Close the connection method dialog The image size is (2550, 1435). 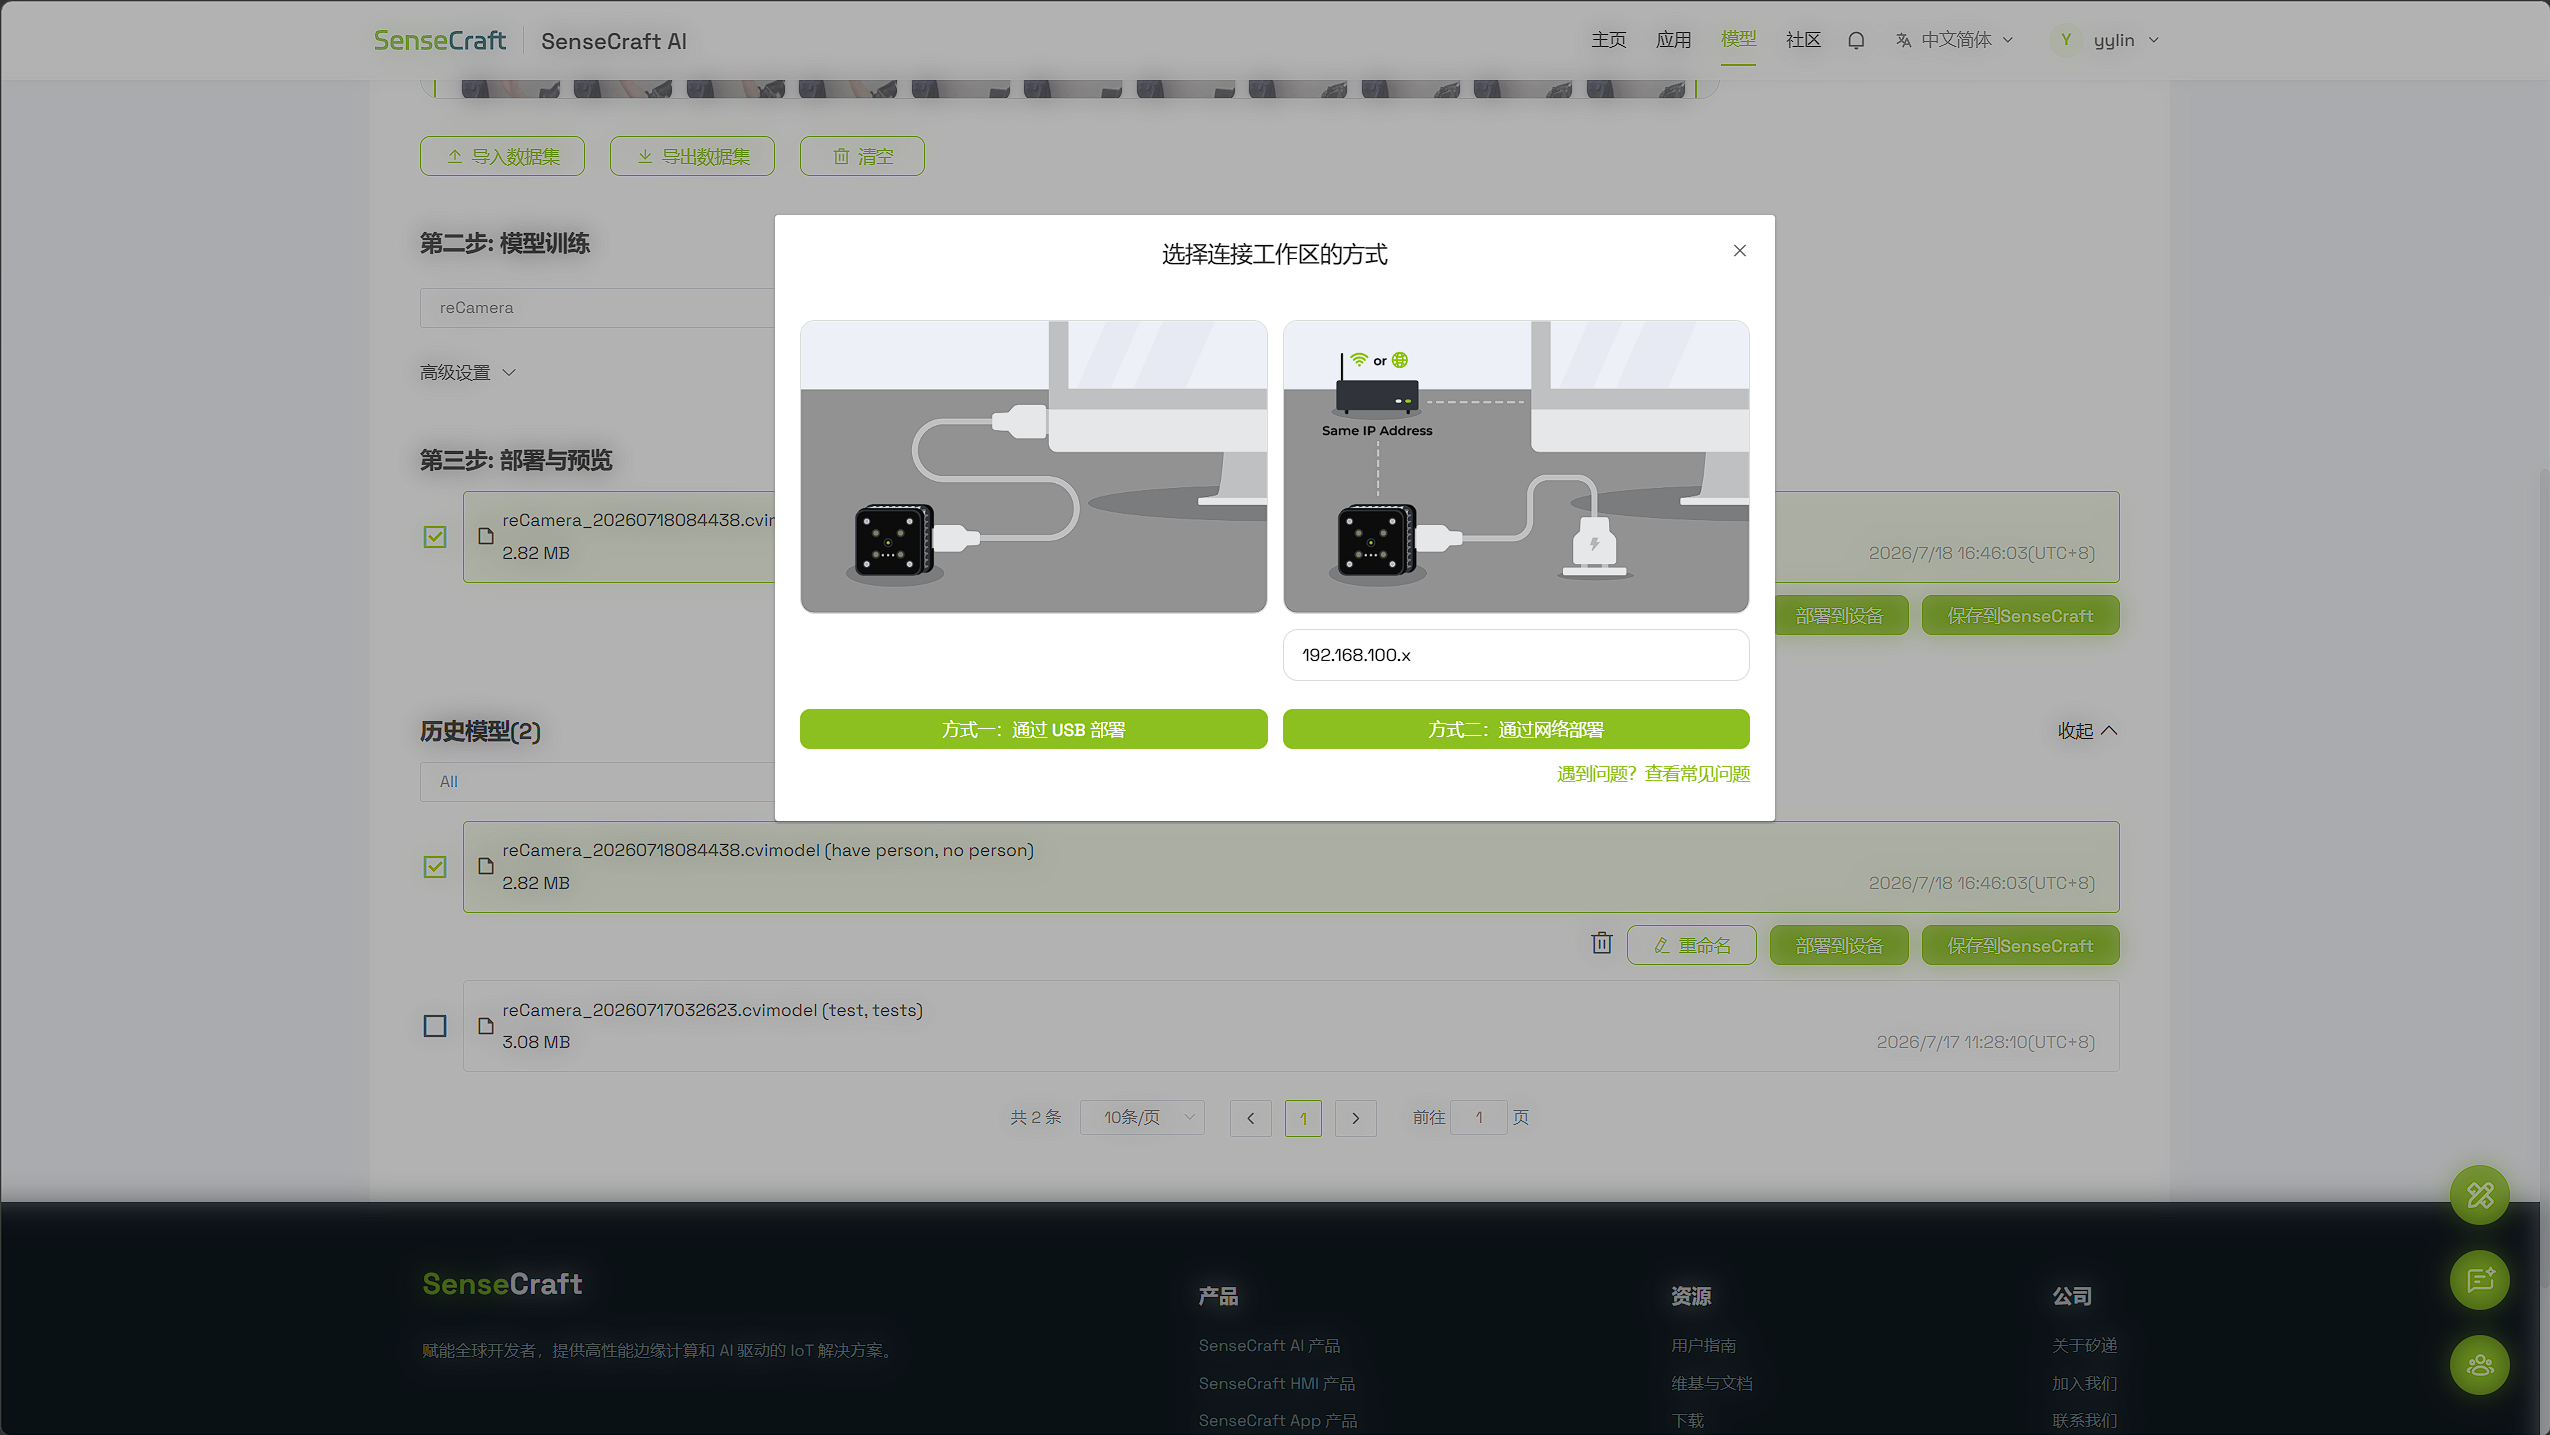click(x=1740, y=251)
